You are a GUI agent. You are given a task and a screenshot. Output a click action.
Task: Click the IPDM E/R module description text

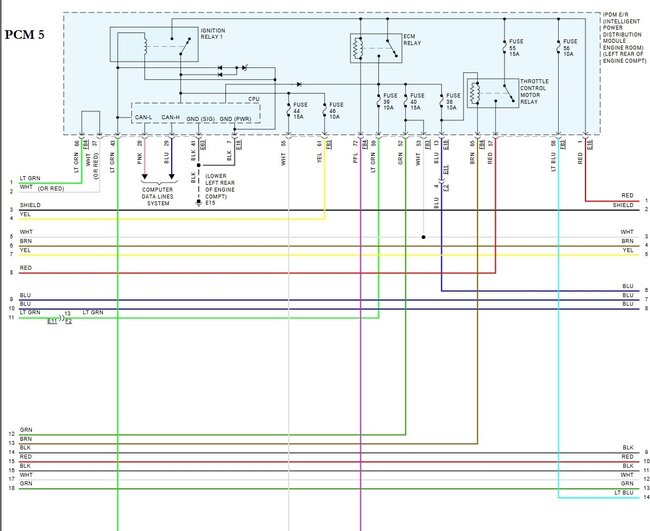pos(624,38)
